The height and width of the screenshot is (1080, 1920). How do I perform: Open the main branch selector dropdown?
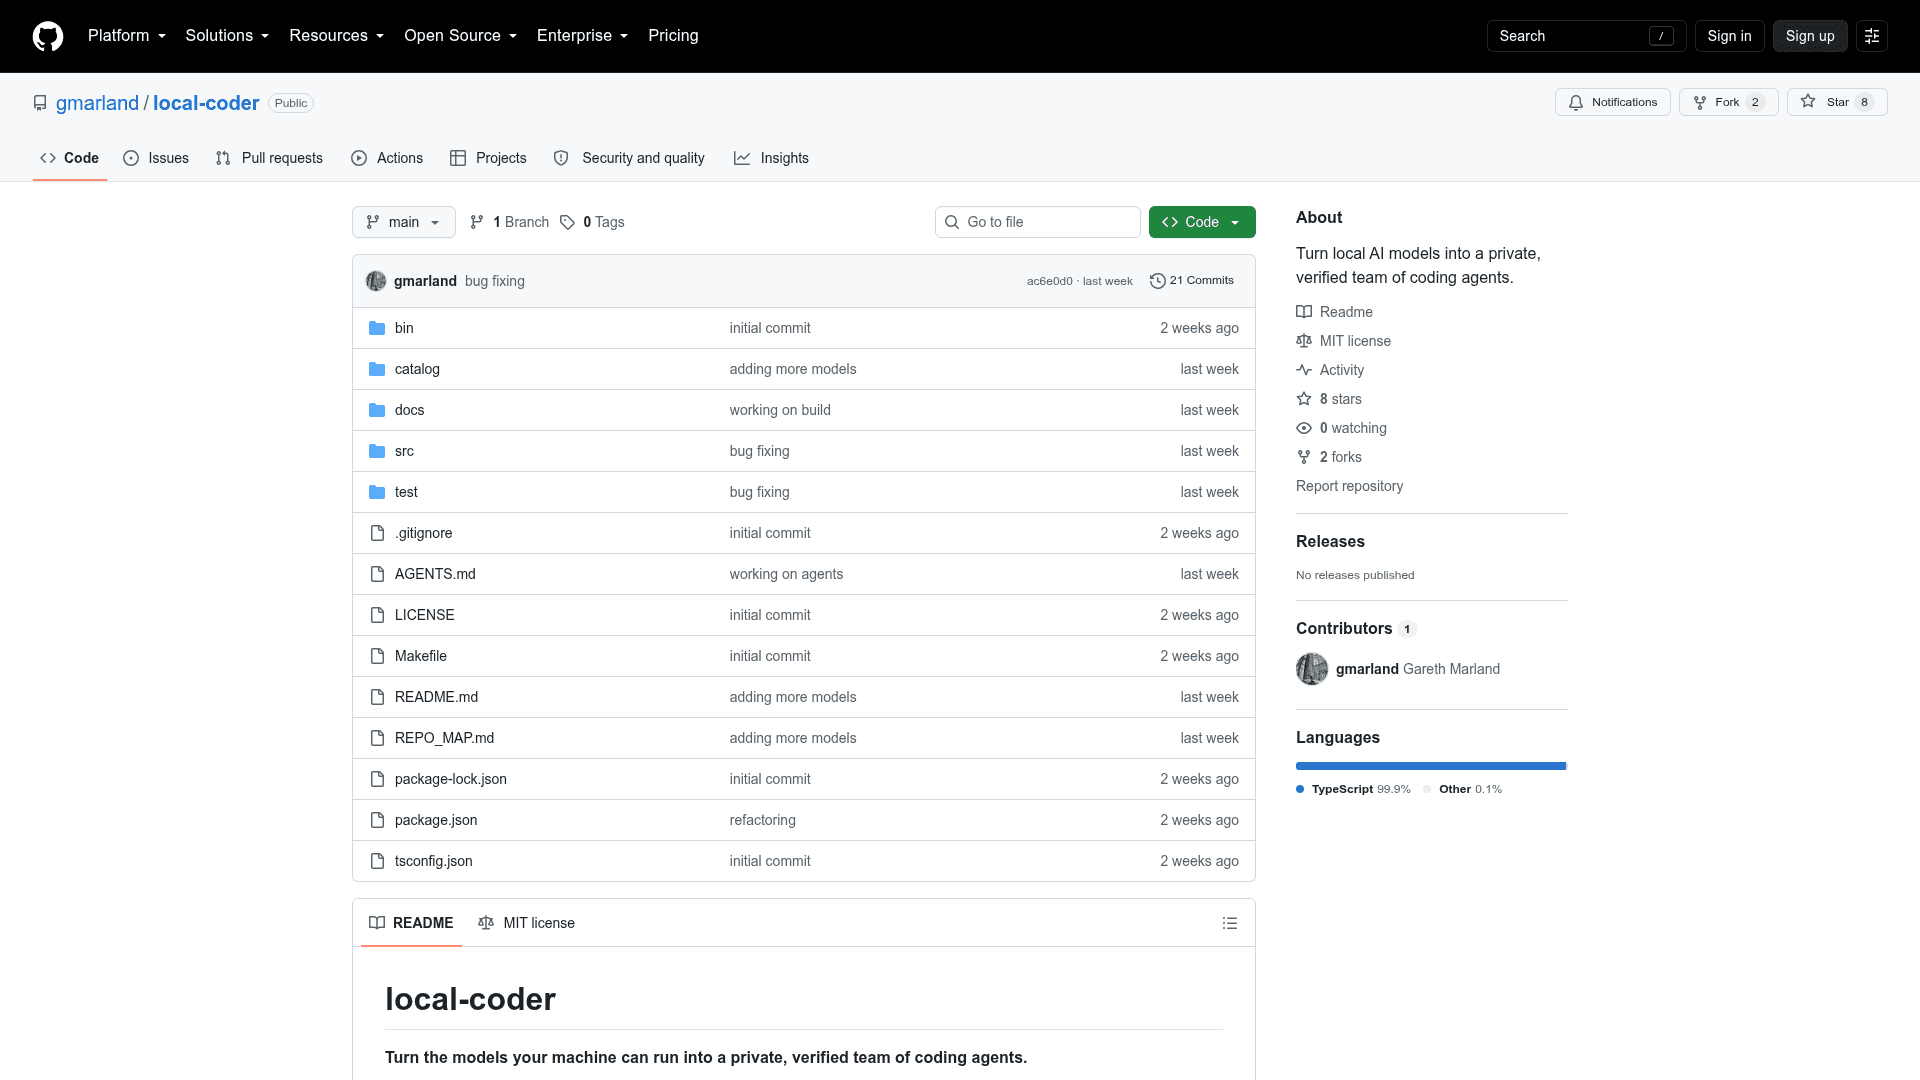click(x=404, y=222)
